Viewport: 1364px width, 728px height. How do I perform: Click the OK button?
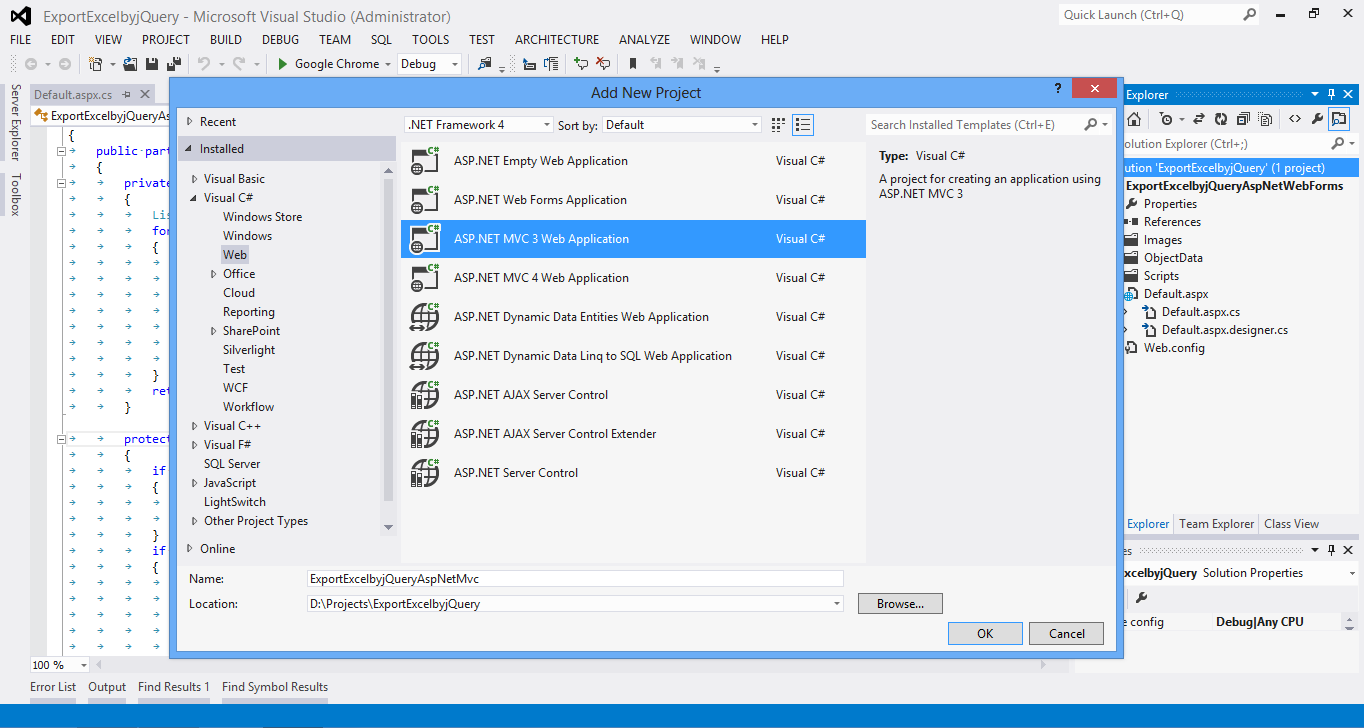click(985, 633)
